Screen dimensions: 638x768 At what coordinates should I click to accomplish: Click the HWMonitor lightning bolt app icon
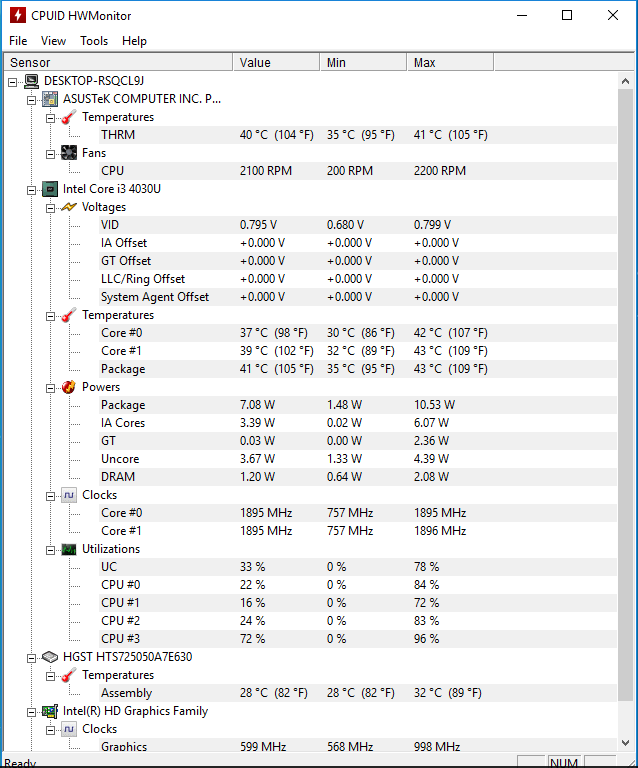tap(18, 15)
